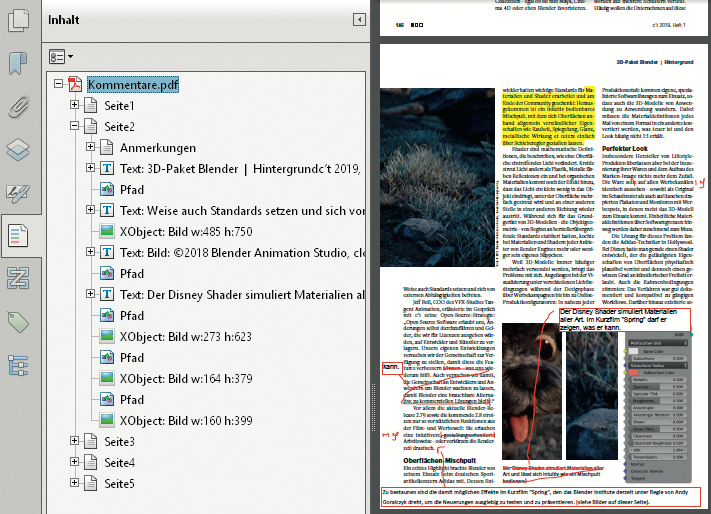Open the Bookmarks panel icon

pyautogui.click(x=19, y=65)
